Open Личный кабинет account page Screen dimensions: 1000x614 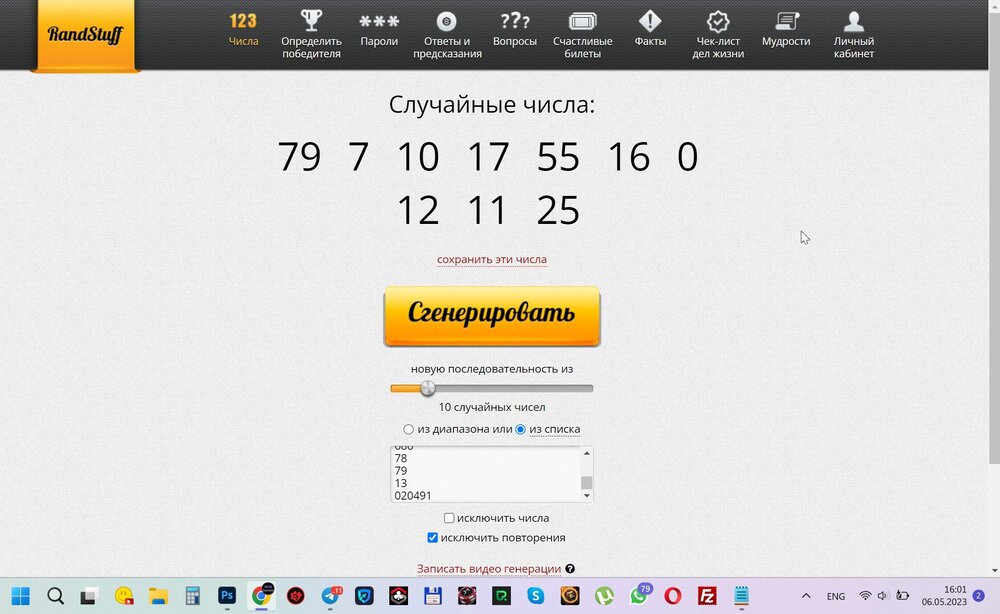(x=854, y=34)
